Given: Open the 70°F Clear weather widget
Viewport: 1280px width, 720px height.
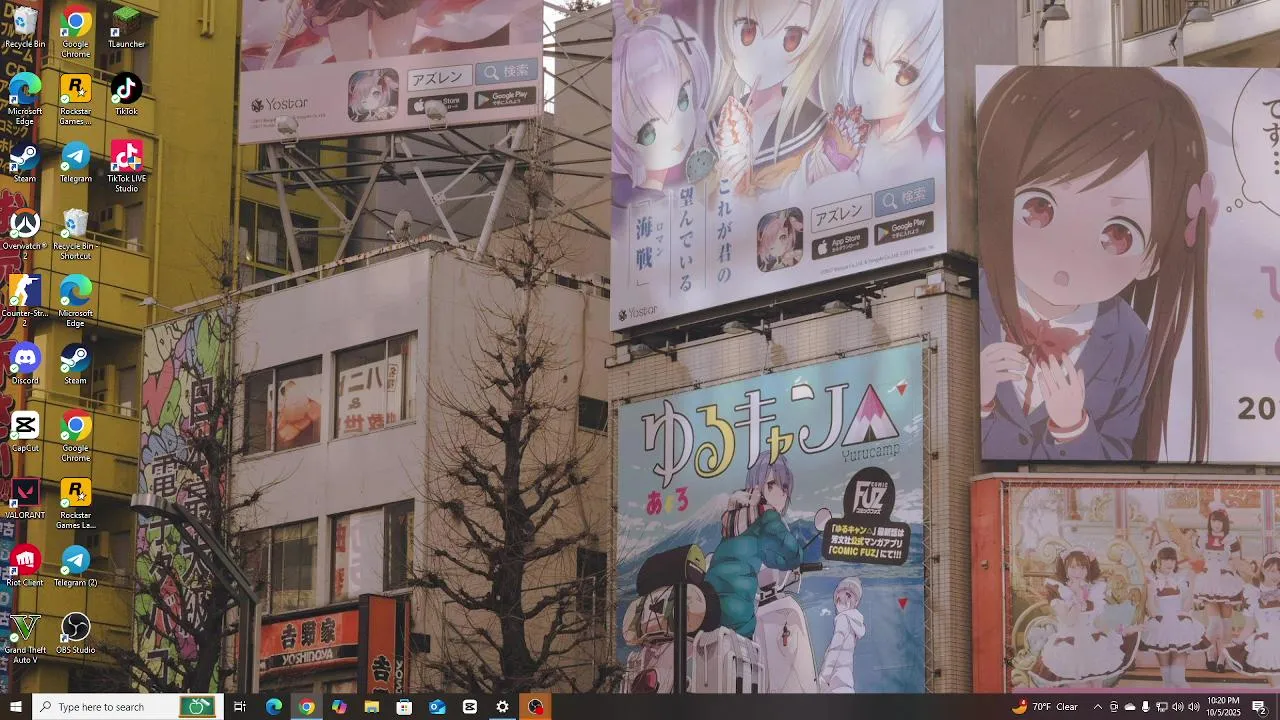Looking at the screenshot, I should click(1045, 707).
